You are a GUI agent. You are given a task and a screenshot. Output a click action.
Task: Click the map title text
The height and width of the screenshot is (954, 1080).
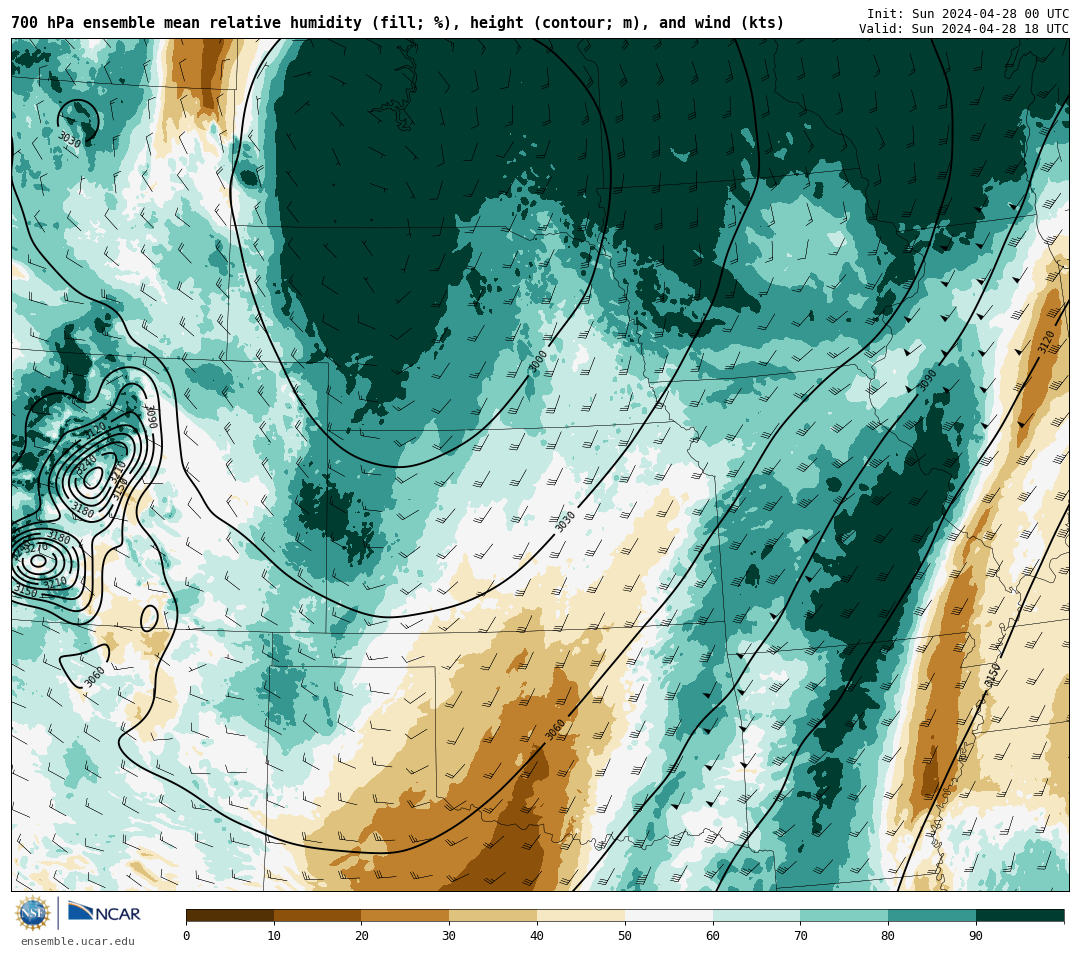[397, 23]
